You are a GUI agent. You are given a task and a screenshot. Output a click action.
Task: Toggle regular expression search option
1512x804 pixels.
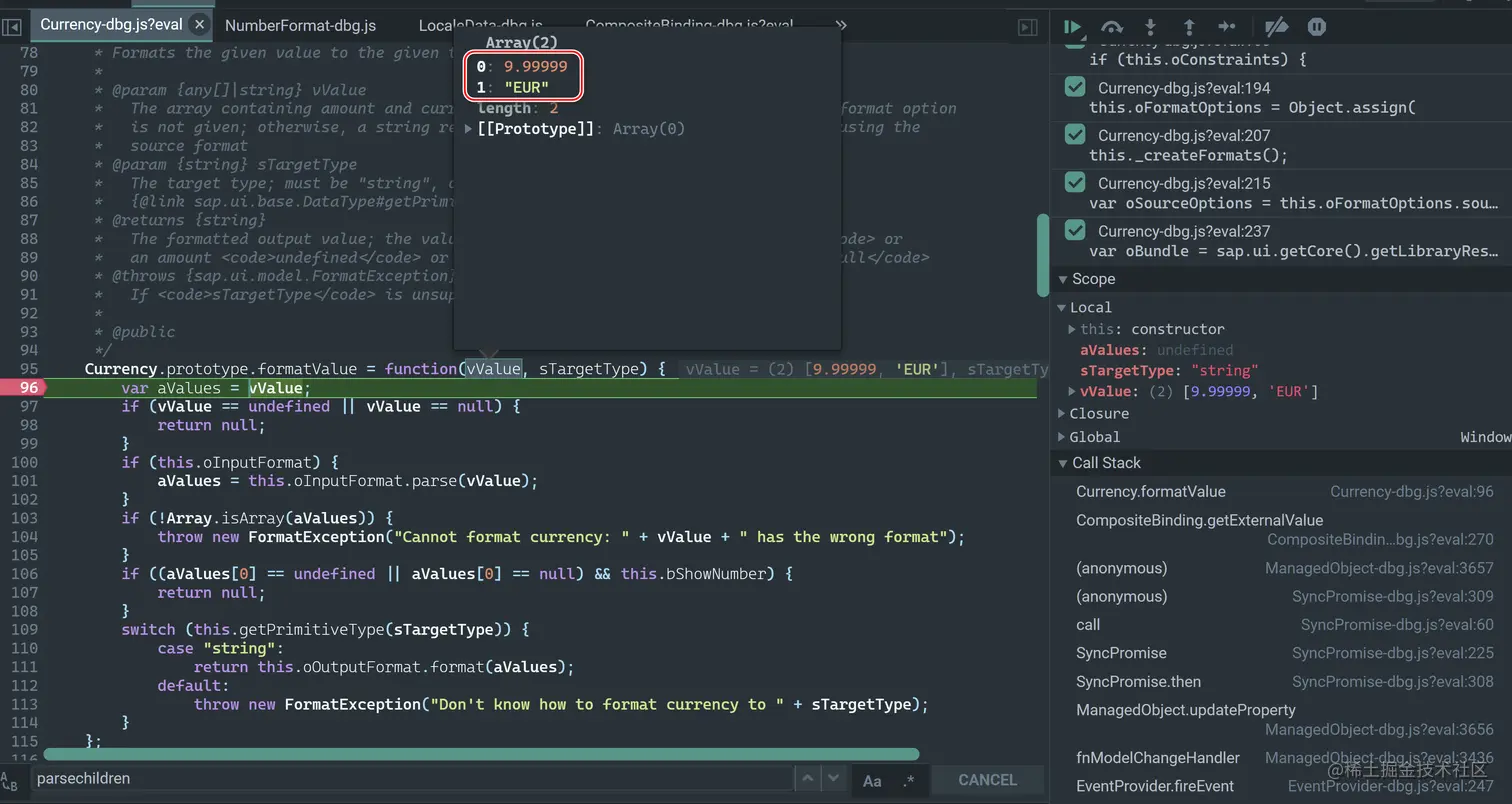[908, 781]
